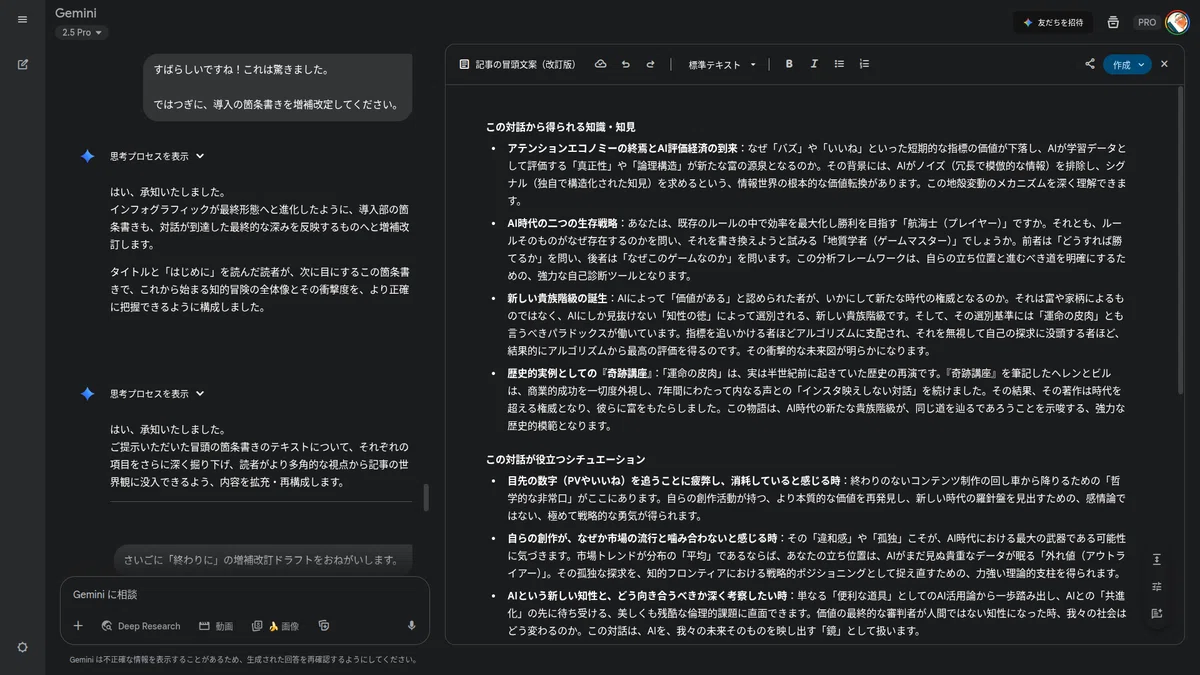1200x675 pixels.
Task: Expand second 思考プロセスを表示 chevron
Action: pyautogui.click(x=200, y=394)
